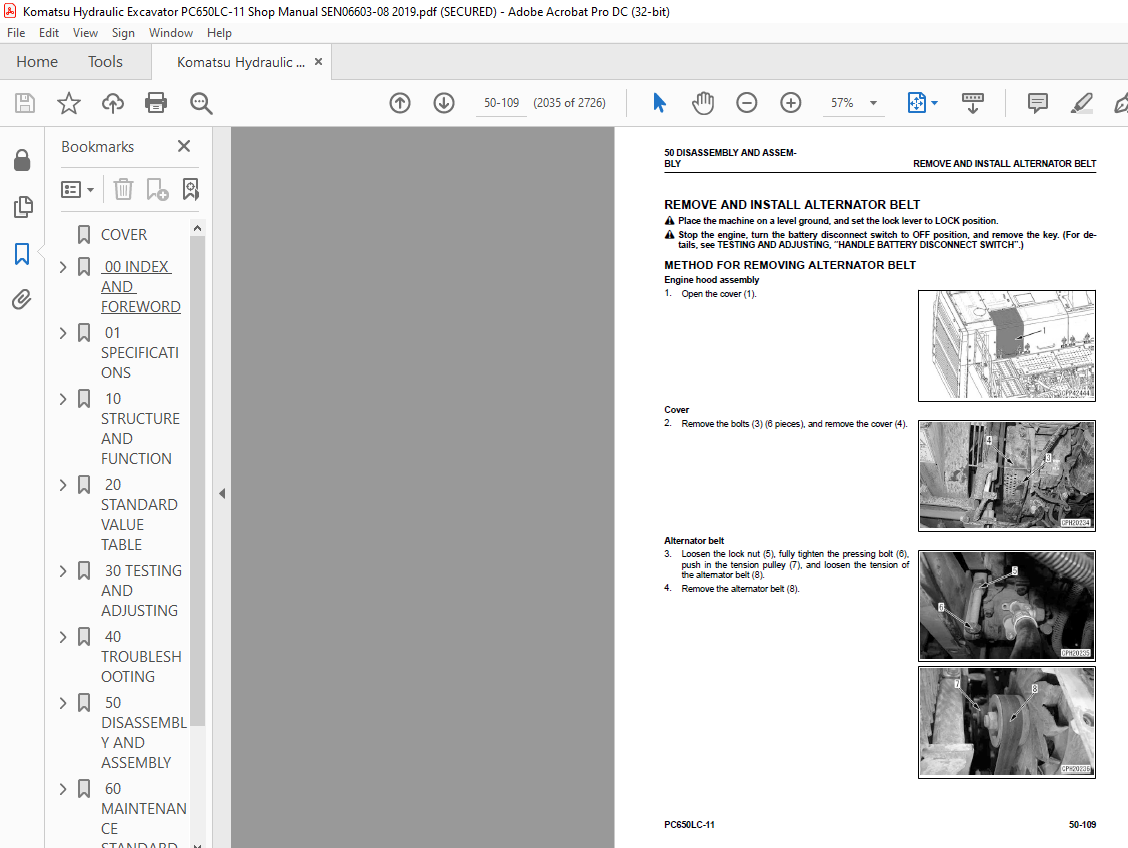Activate the Hand pan tool

point(703,103)
